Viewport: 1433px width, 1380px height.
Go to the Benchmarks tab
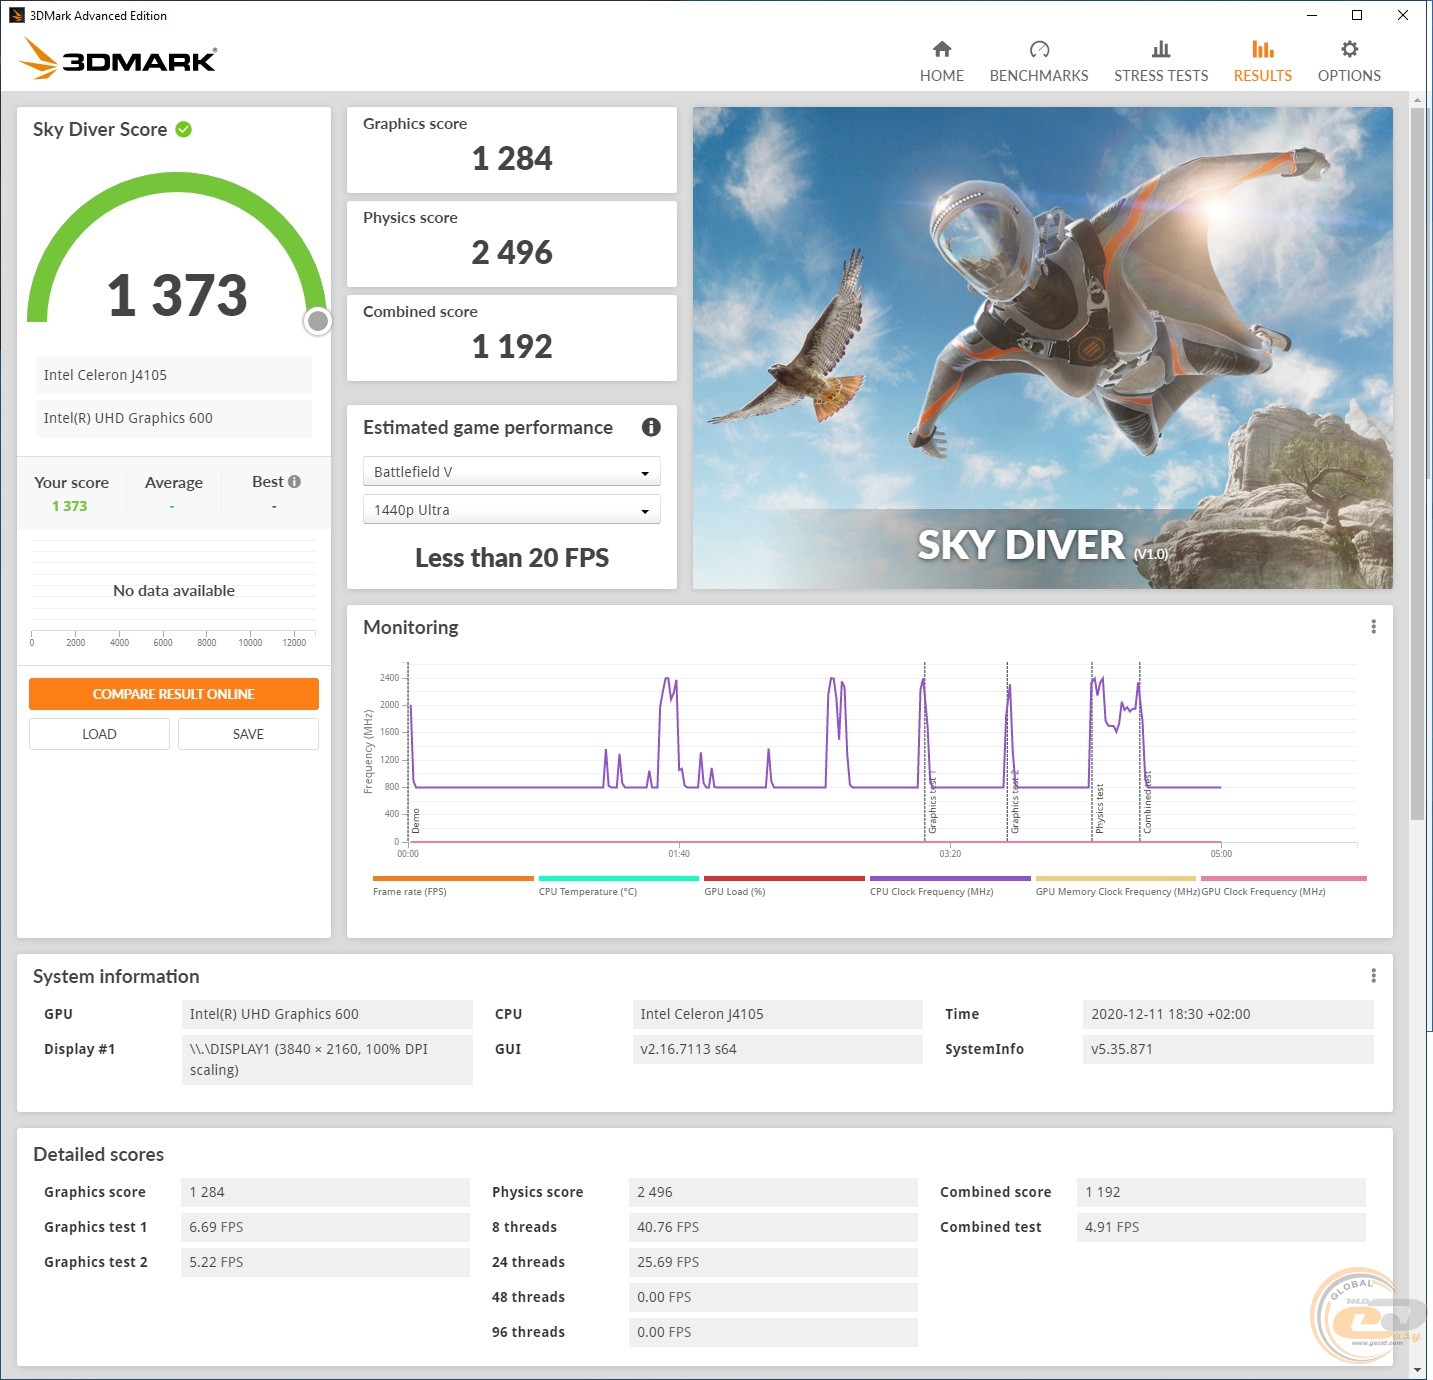pyautogui.click(x=1039, y=62)
